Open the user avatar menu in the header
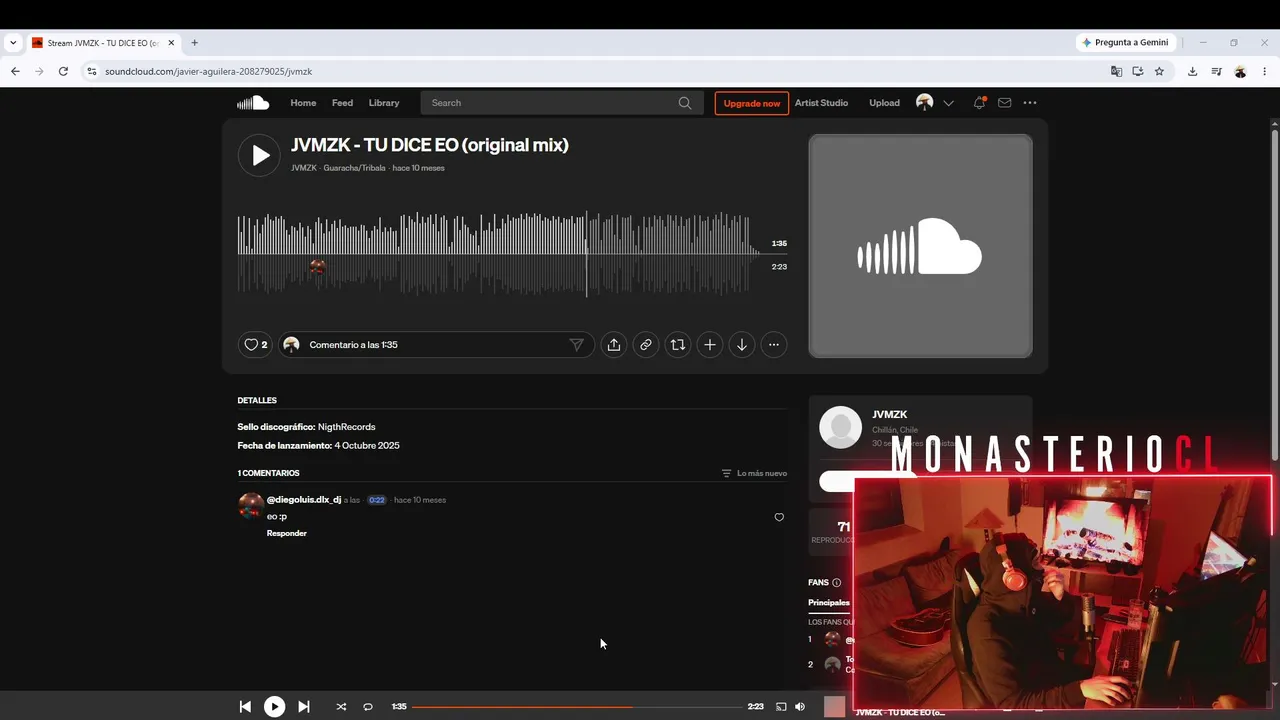The height and width of the screenshot is (720, 1280). (x=925, y=103)
